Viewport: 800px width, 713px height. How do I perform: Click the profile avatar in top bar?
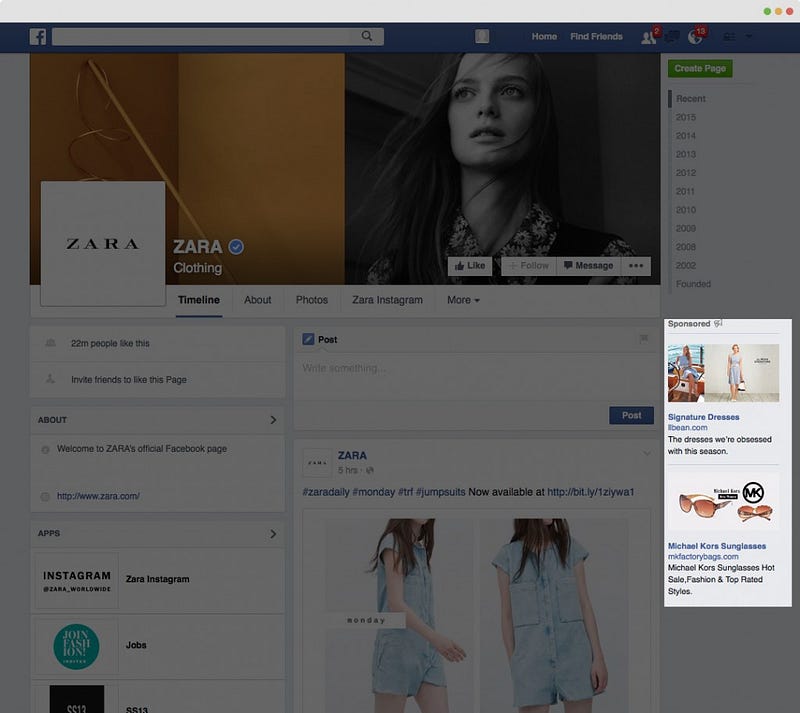coord(482,36)
